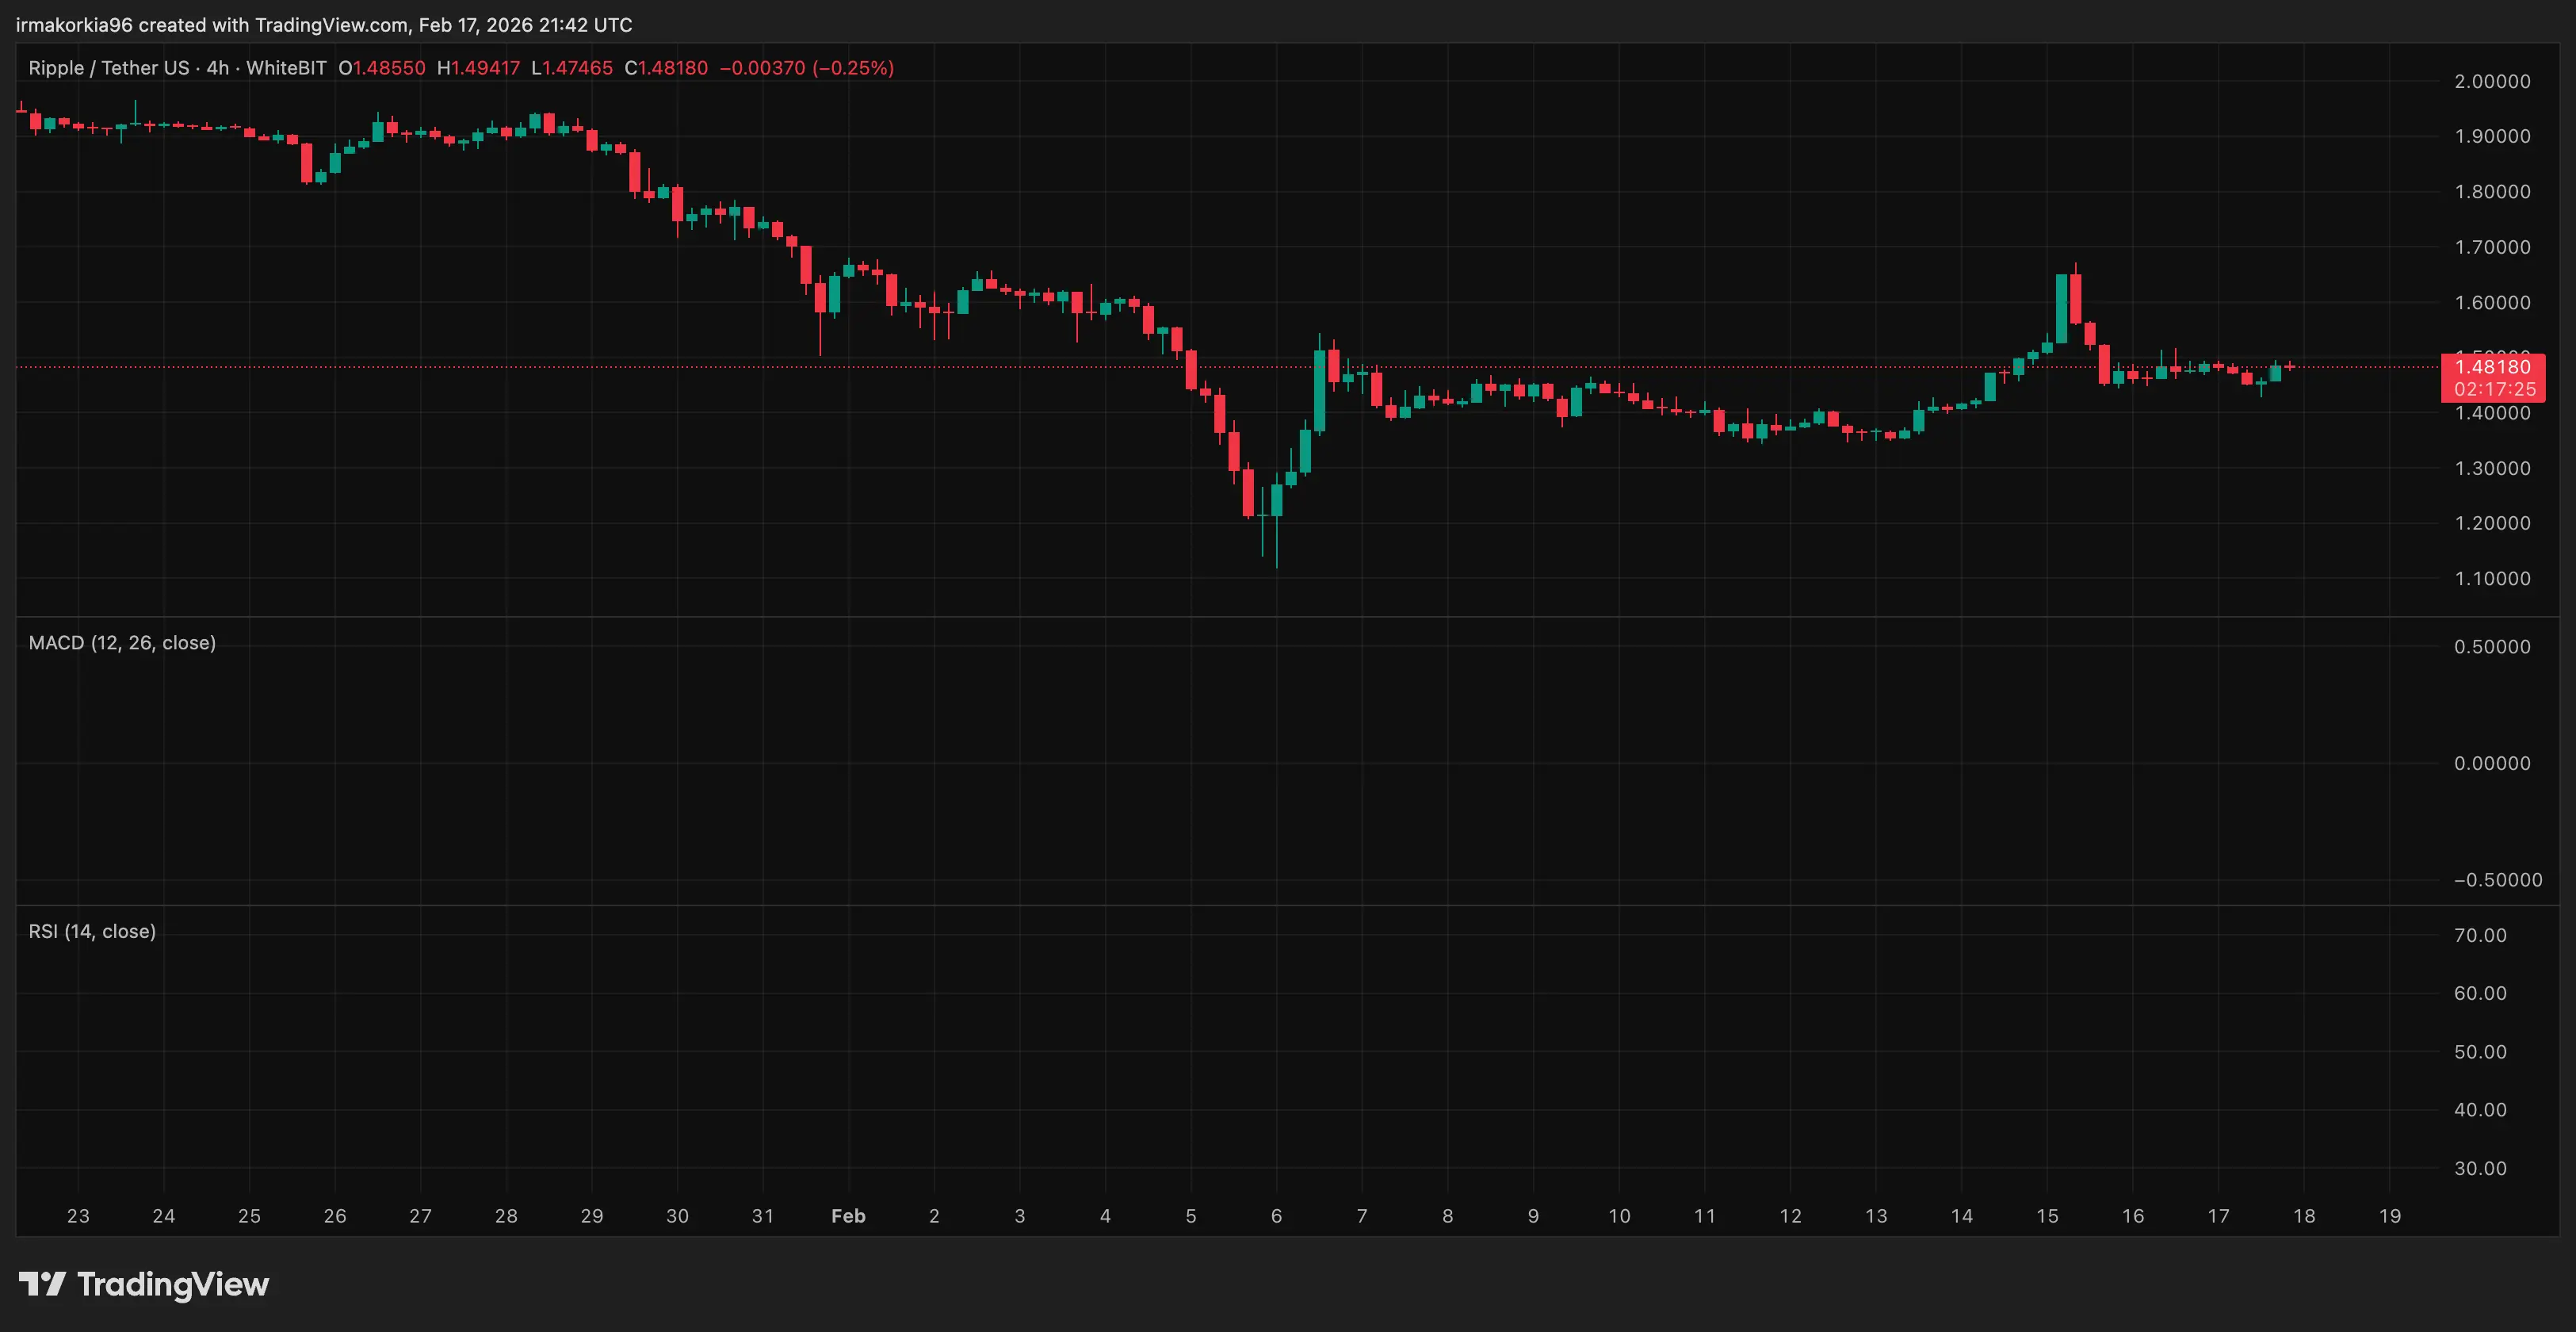Click the candle countdown 02:17:25 label
The image size is (2576, 1332).
click(2494, 389)
